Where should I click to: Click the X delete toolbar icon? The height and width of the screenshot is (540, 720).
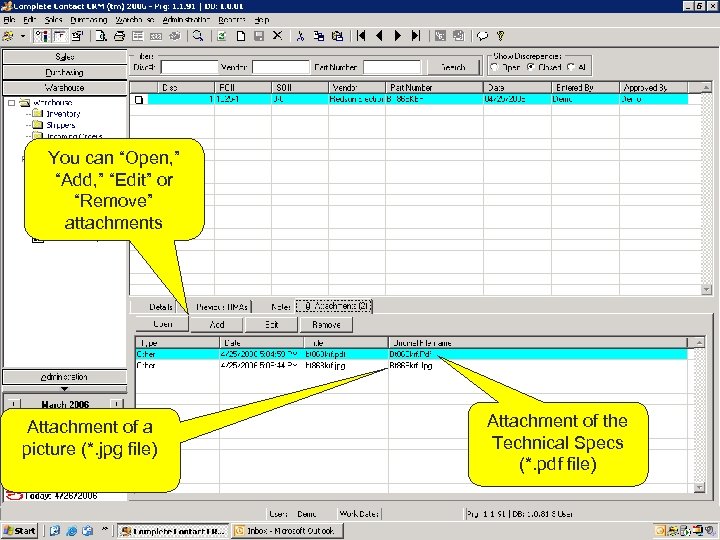click(277, 35)
